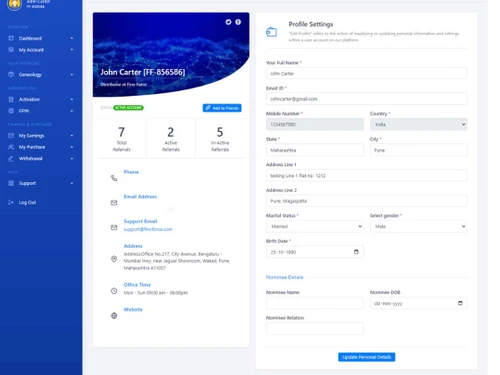Click the Withdrawal sidebar icon
This screenshot has width=500, height=375.
click(11, 158)
